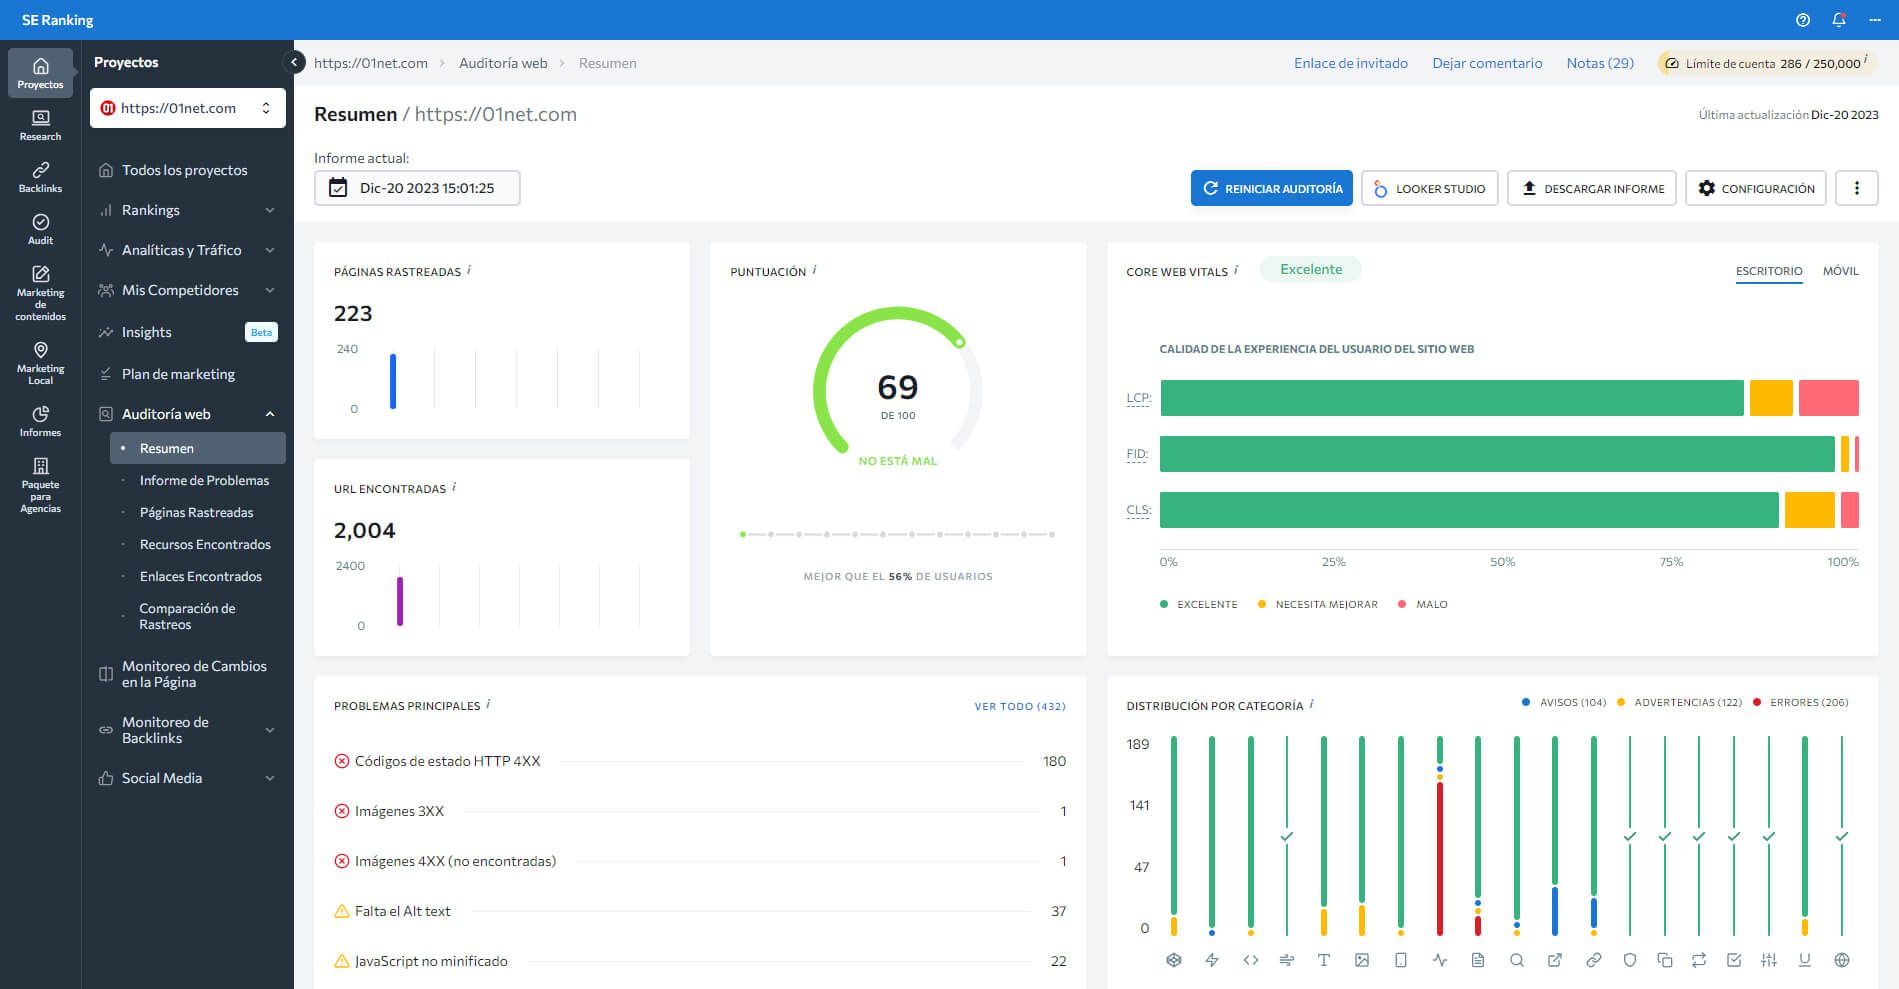The height and width of the screenshot is (989, 1899).
Task: Click the pulse activity category icon
Action: pyautogui.click(x=1440, y=960)
